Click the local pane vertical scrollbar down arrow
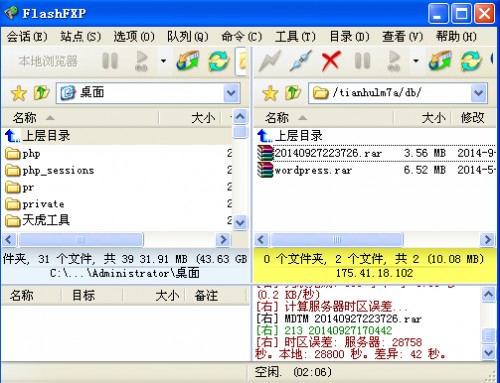The height and width of the screenshot is (383, 500). click(x=240, y=222)
